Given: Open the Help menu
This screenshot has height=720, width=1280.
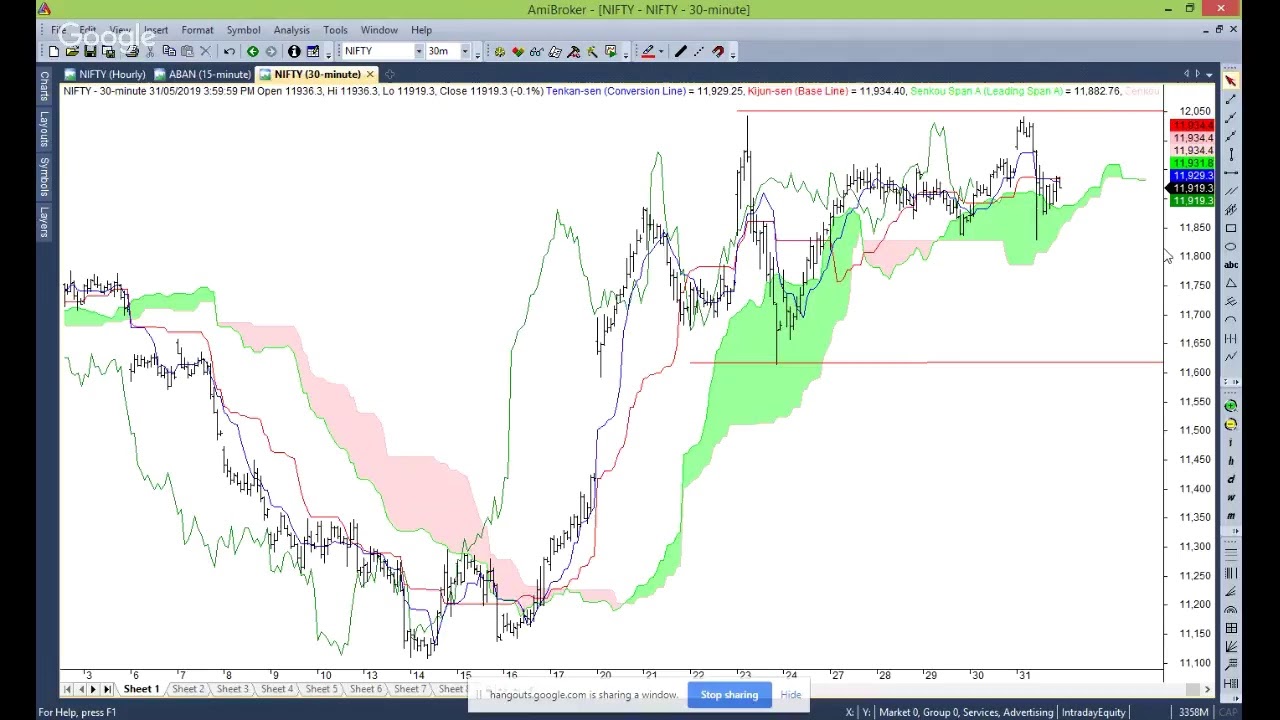Looking at the screenshot, I should point(421,30).
